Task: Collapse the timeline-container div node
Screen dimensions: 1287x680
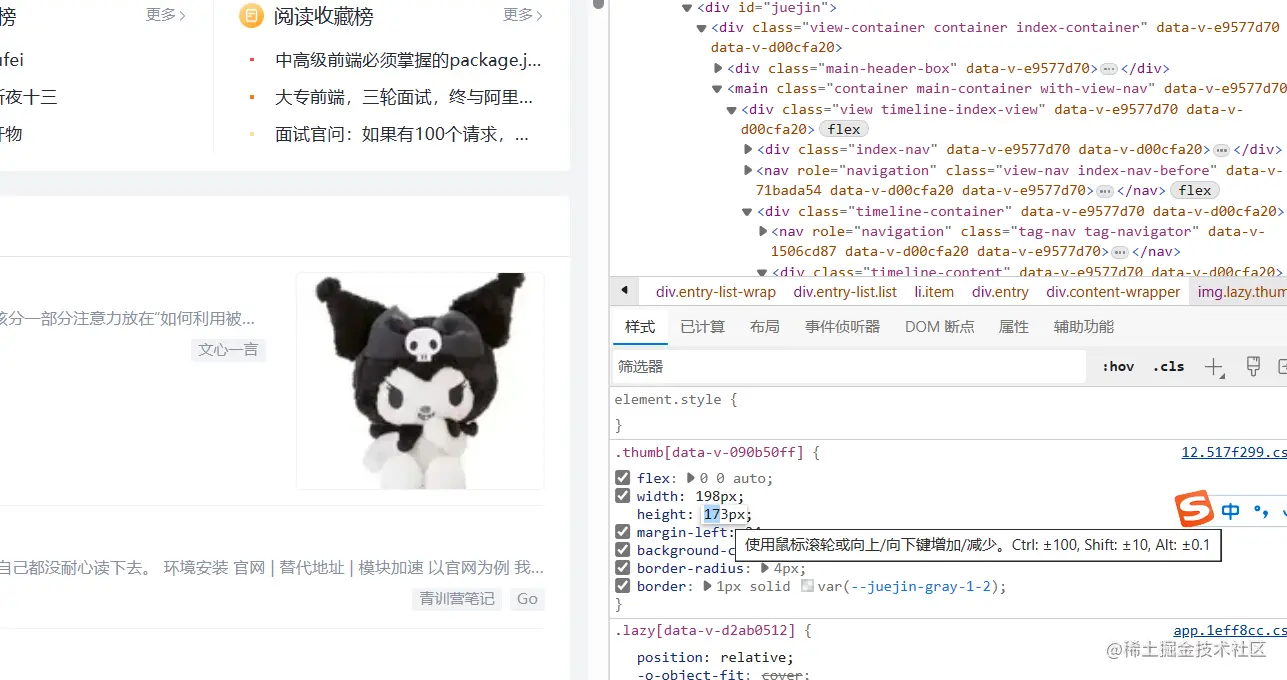Action: (747, 212)
